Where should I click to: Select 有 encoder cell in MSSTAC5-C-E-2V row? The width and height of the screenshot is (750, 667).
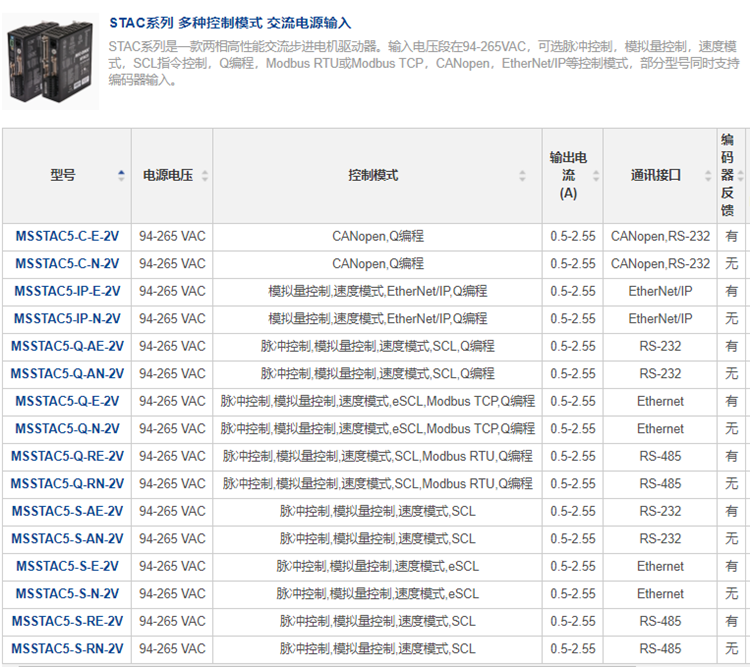click(731, 236)
